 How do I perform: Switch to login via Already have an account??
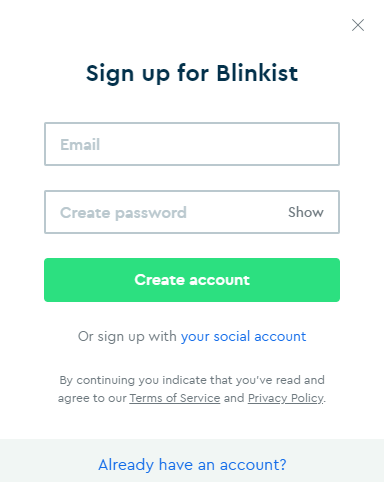192,465
